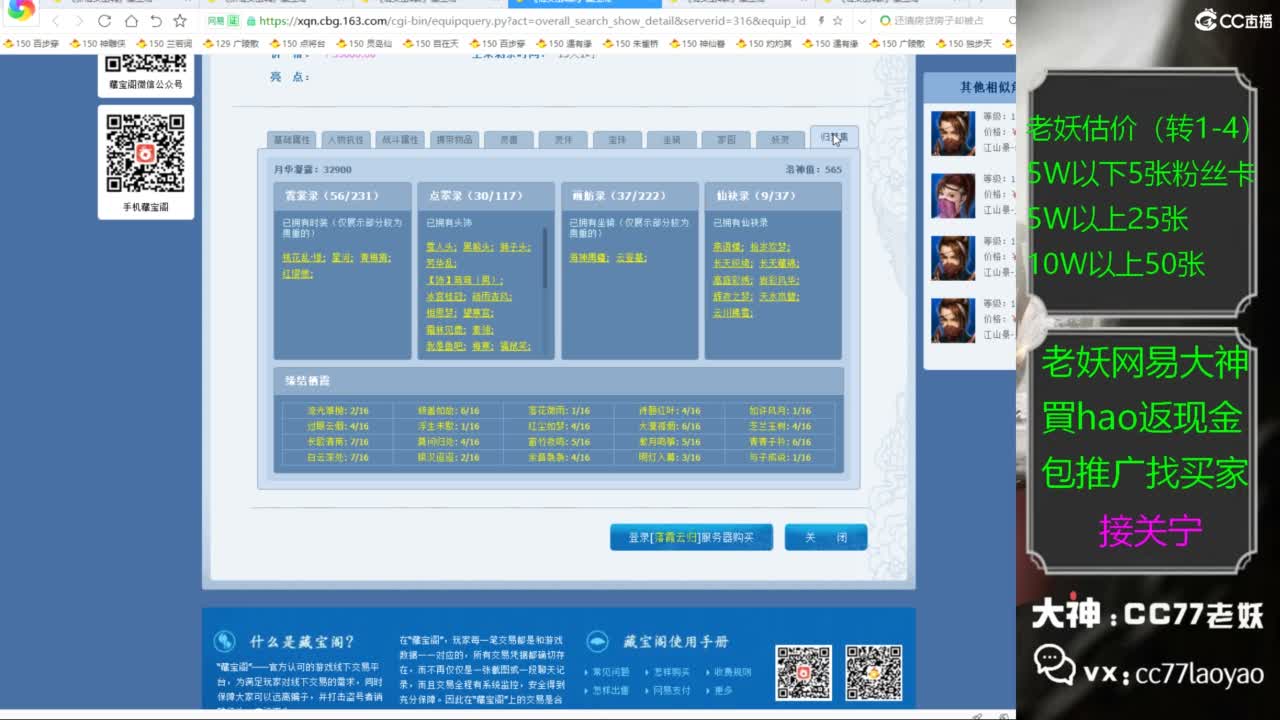Open the 网易支付 footer link
The image size is (1280, 720).
pos(671,690)
